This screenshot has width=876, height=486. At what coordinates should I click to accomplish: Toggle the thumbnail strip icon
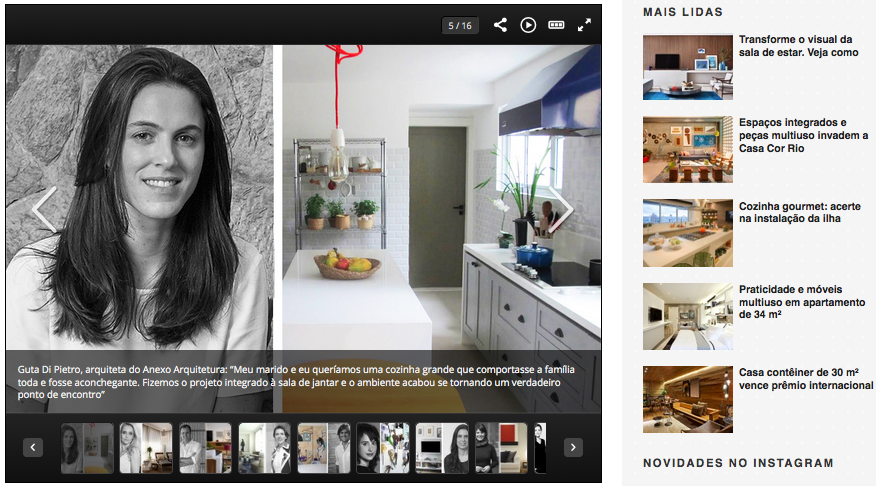click(x=556, y=25)
